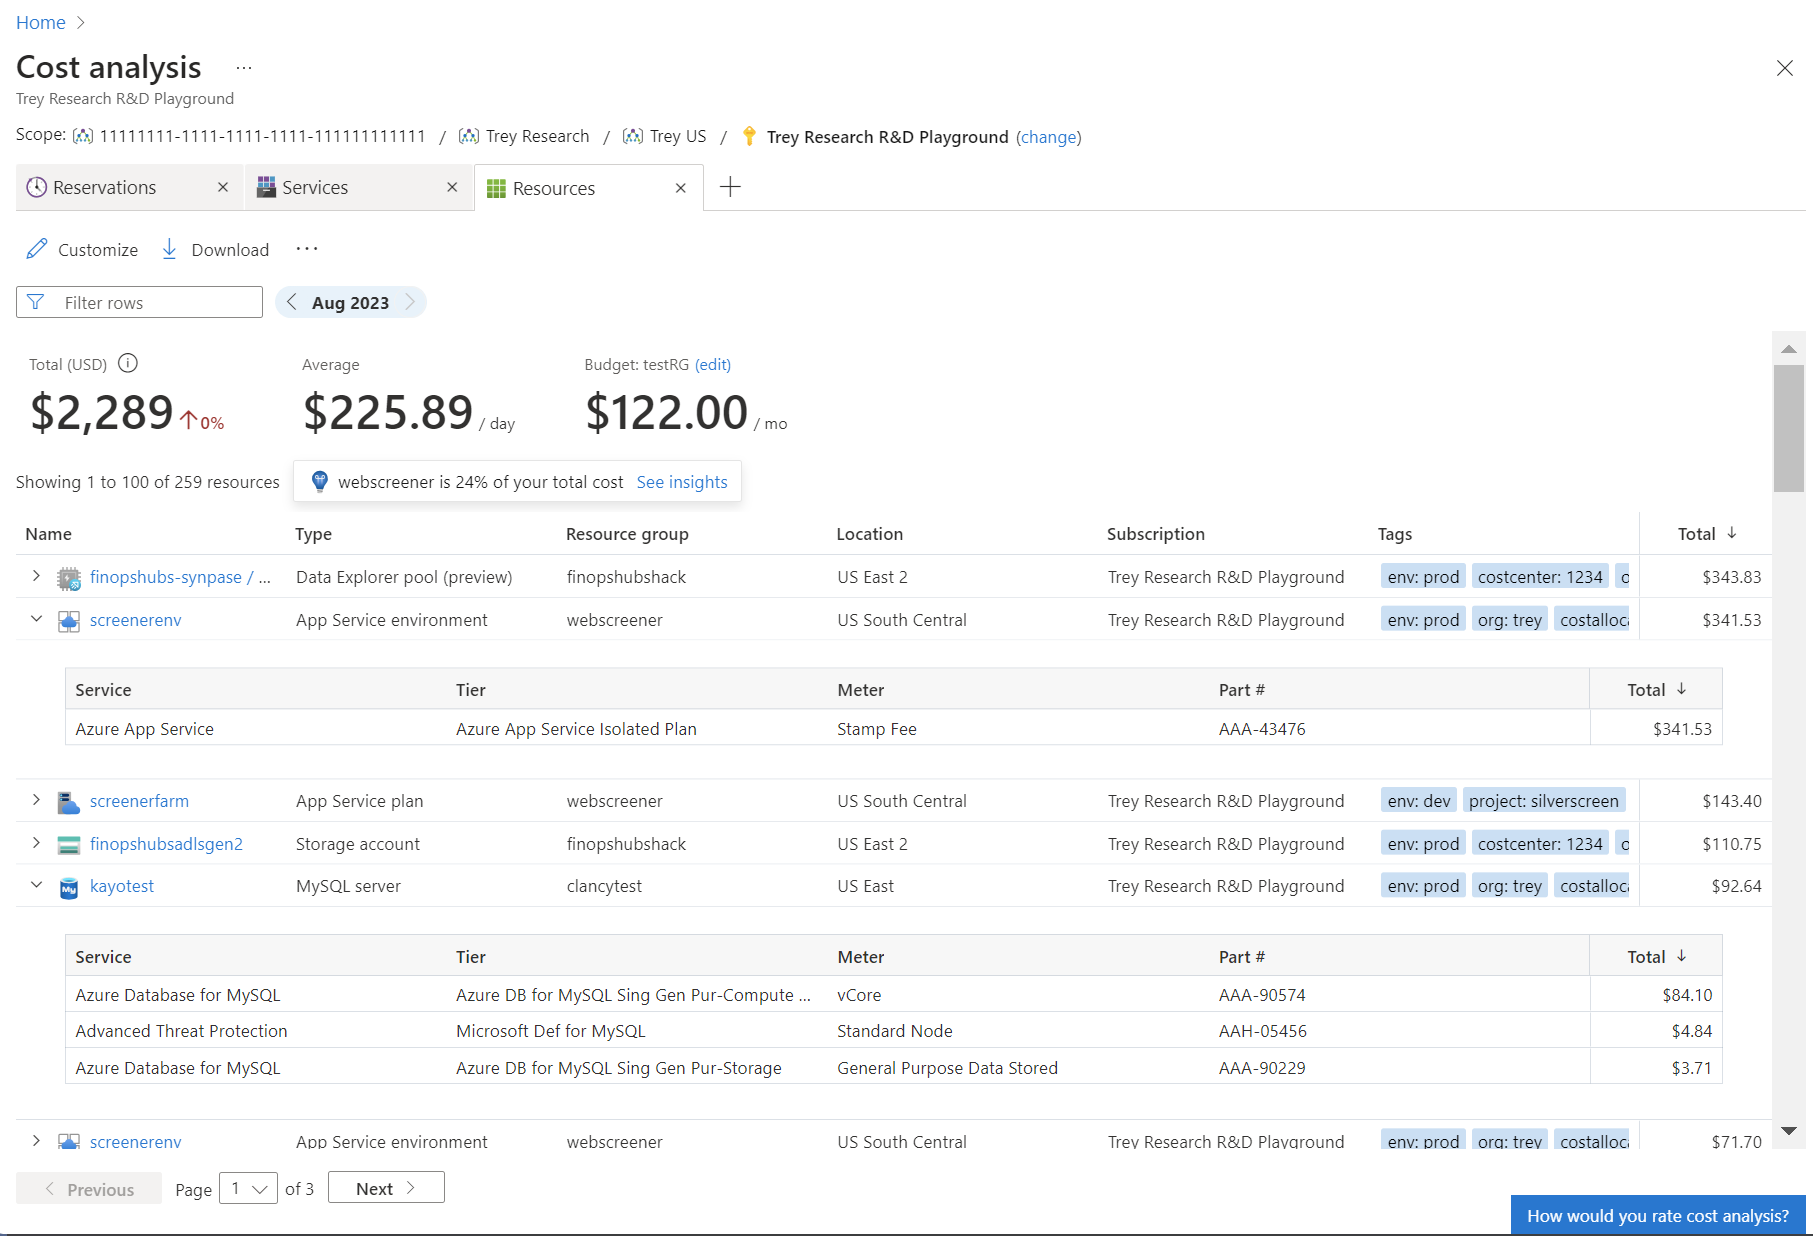This screenshot has width=1813, height=1236.
Task: Click the Total cost info icon
Action: tap(128, 364)
